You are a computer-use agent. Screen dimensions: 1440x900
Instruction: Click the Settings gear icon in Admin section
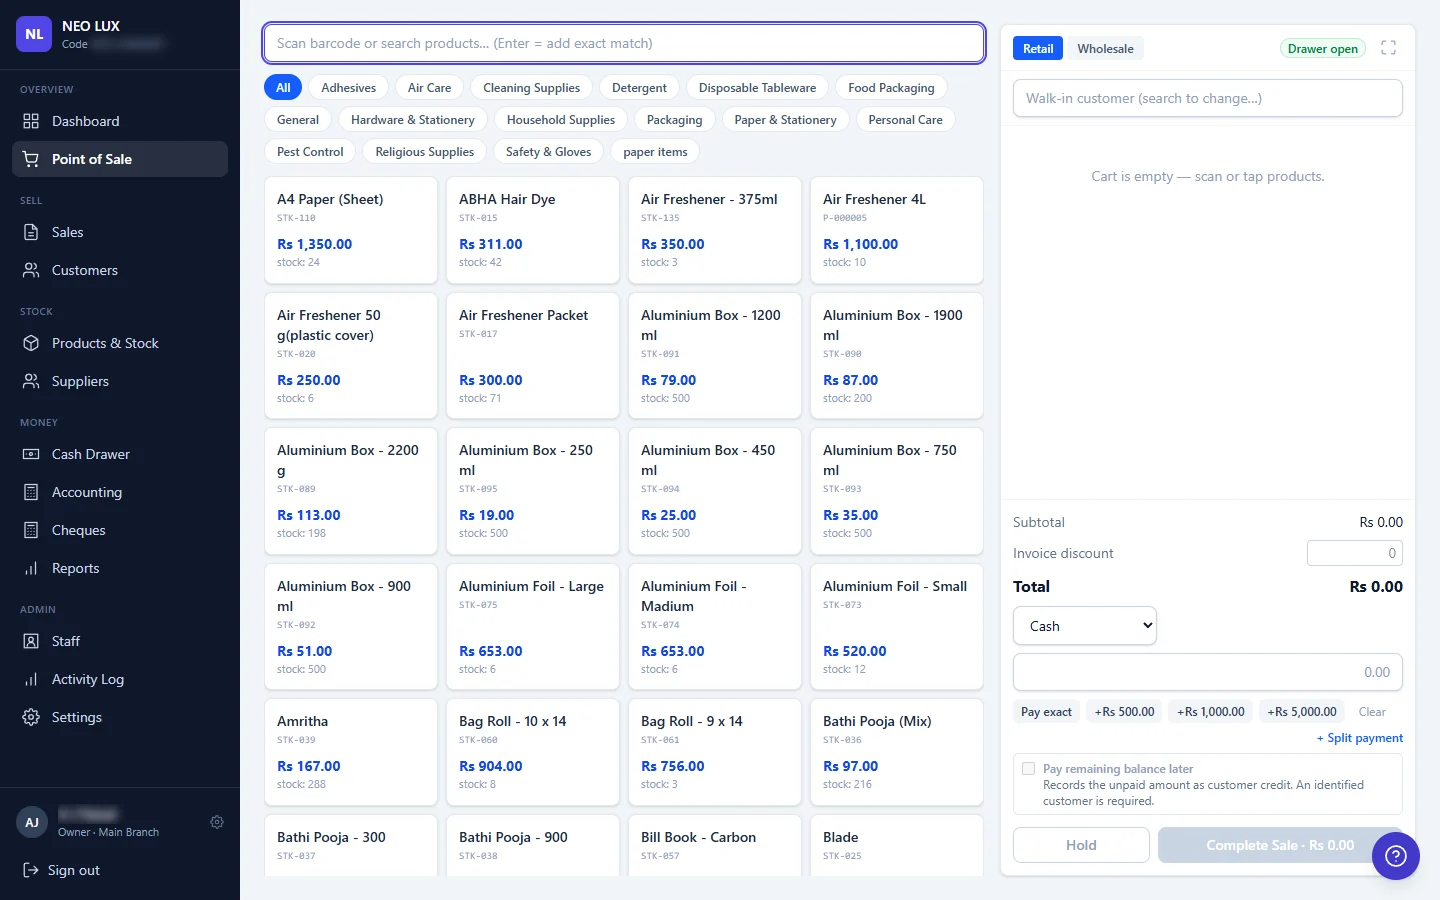[31, 717]
